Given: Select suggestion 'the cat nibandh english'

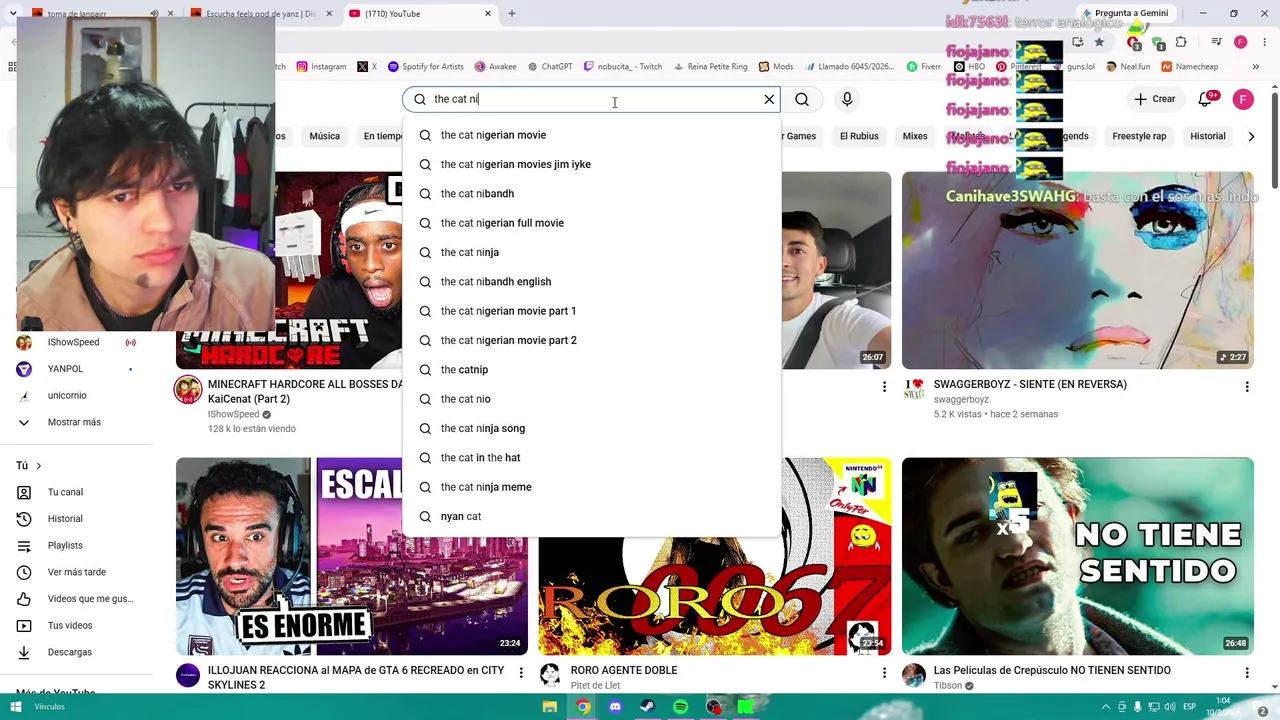Looking at the screenshot, I should (591, 282).
